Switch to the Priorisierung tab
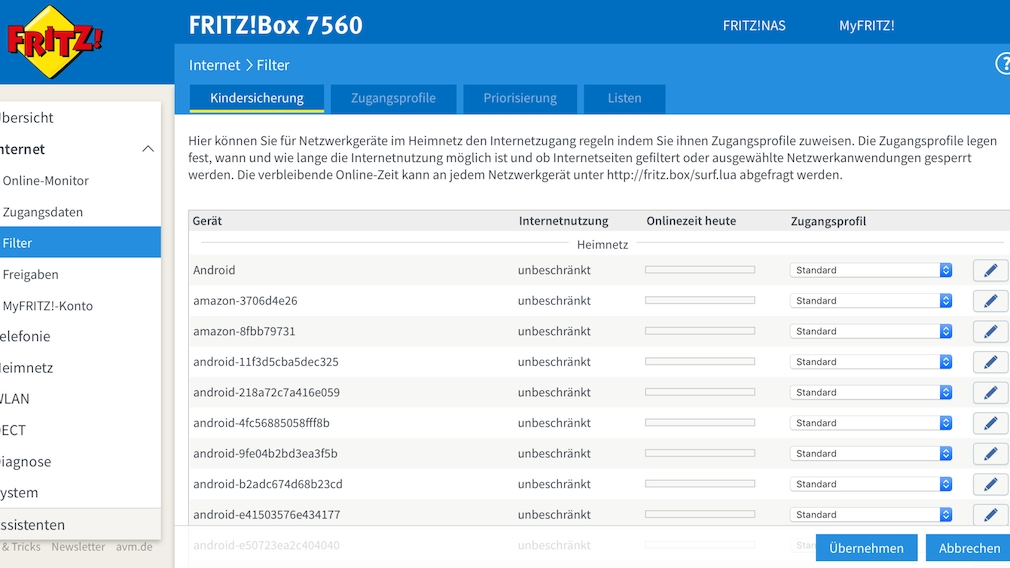The image size is (1010, 568). click(520, 99)
